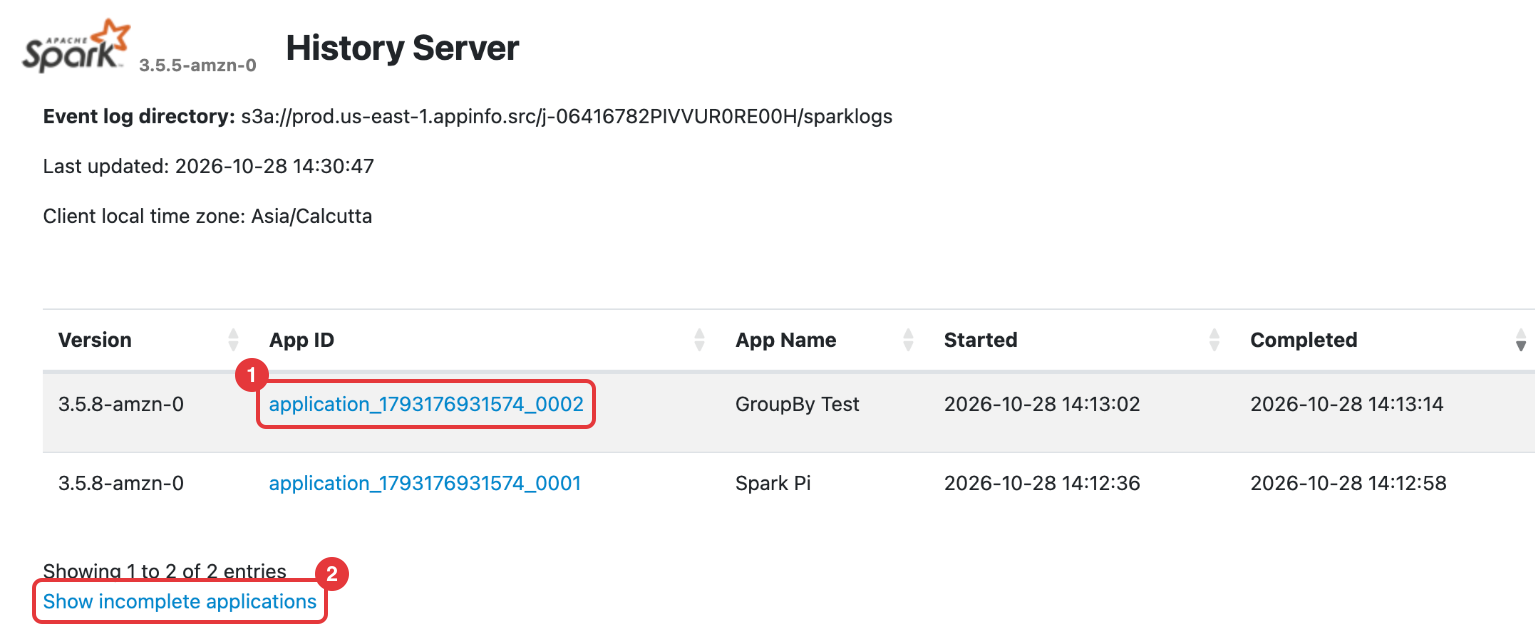Click descending sort arrow beside Completed
The image size is (1535, 634).
(x=1521, y=345)
